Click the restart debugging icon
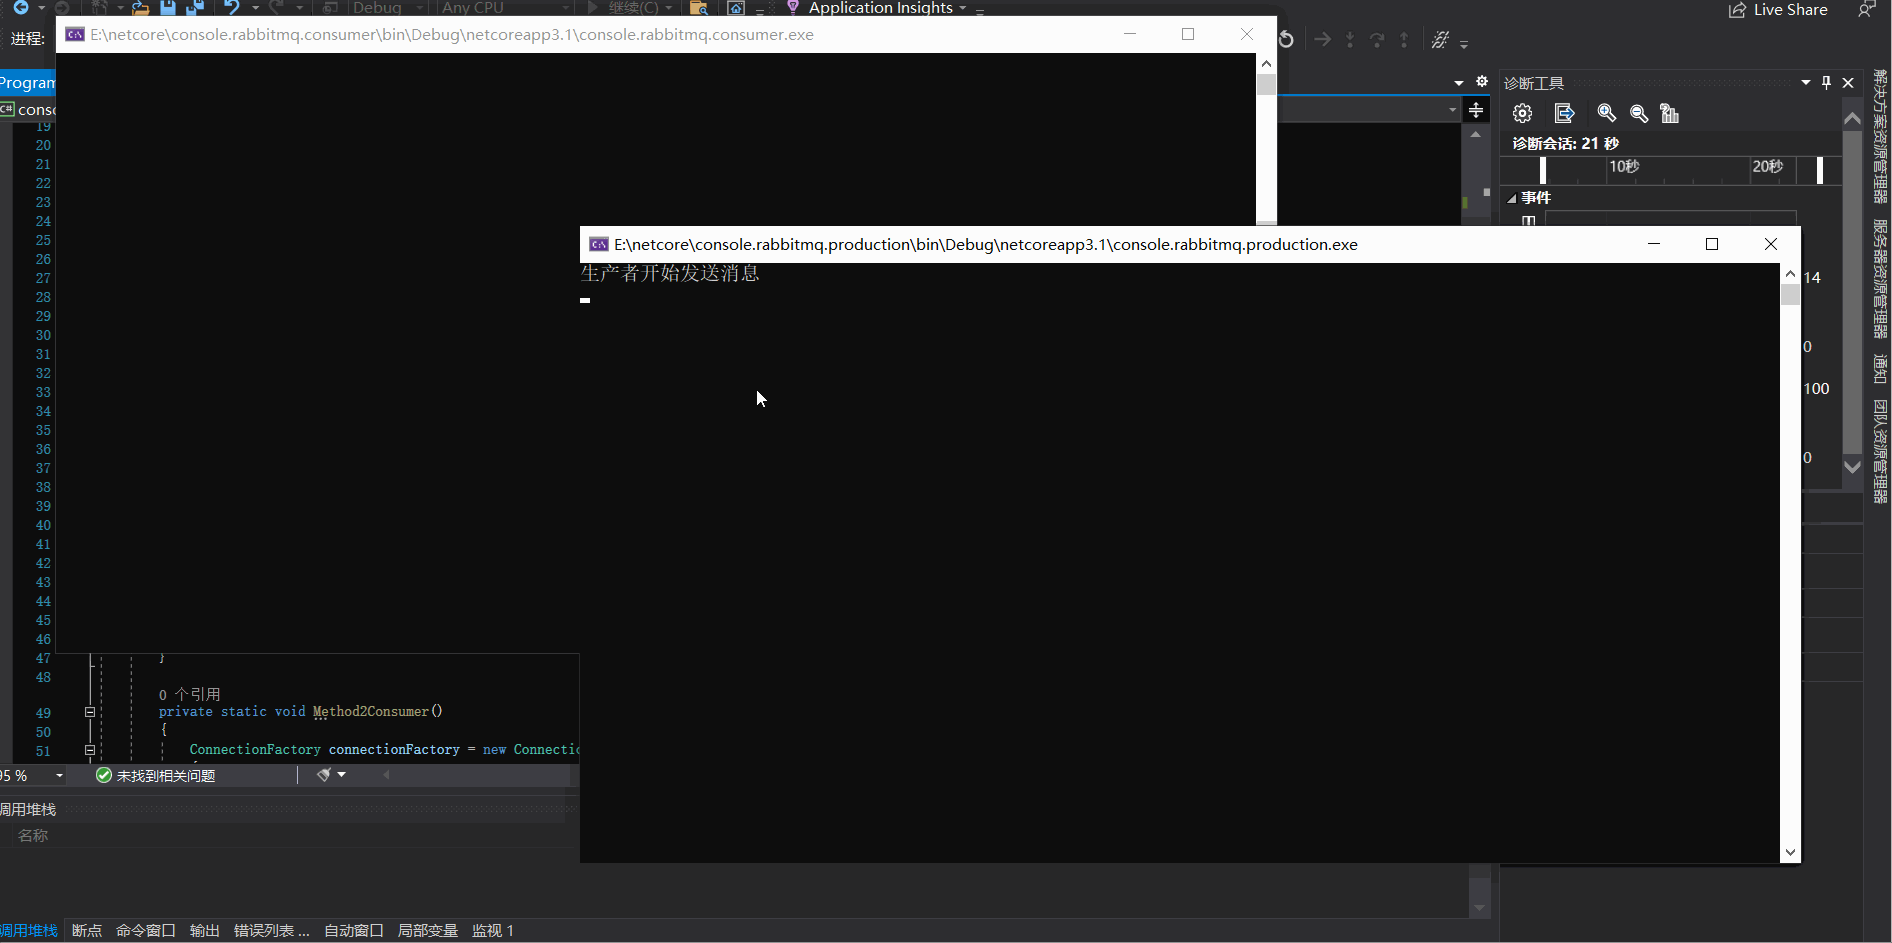The height and width of the screenshot is (943, 1892). coord(1286,40)
